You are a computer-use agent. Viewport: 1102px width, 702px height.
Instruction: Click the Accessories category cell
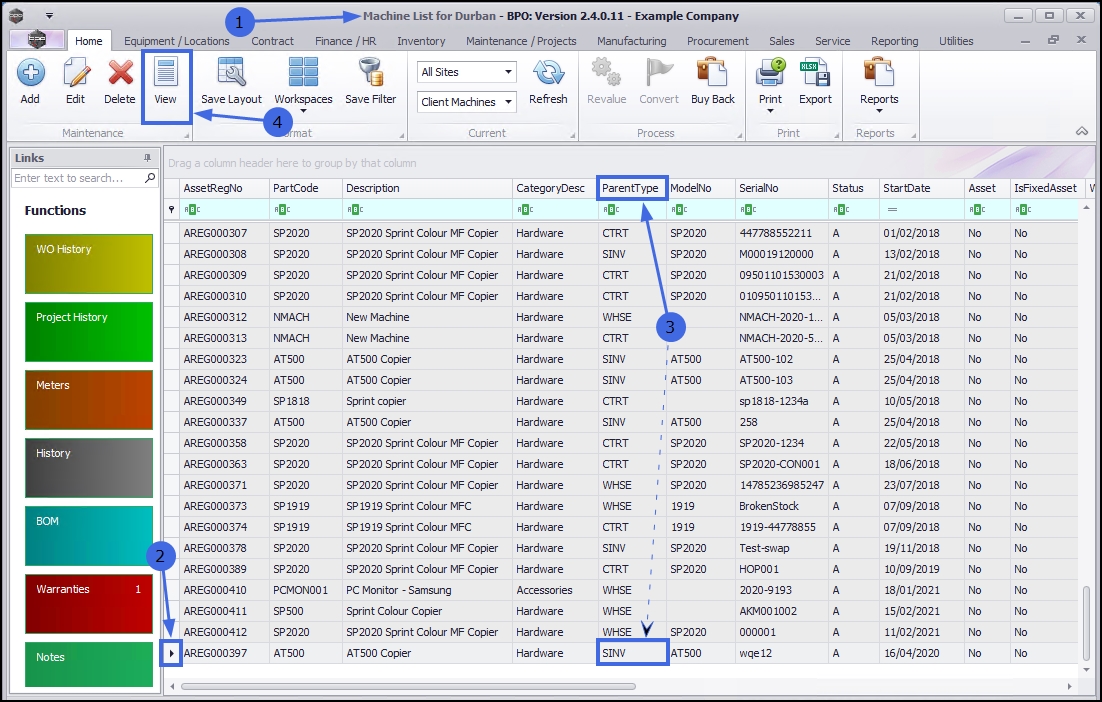pos(555,590)
